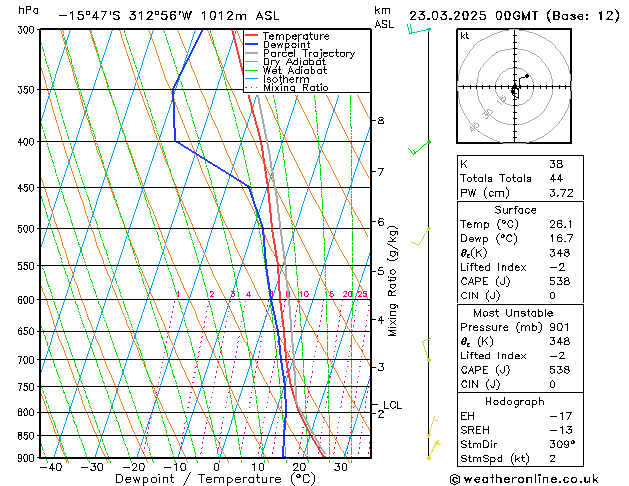629x486 pixels.
Task: Click the '600' pressure level label
Action: coord(28,300)
